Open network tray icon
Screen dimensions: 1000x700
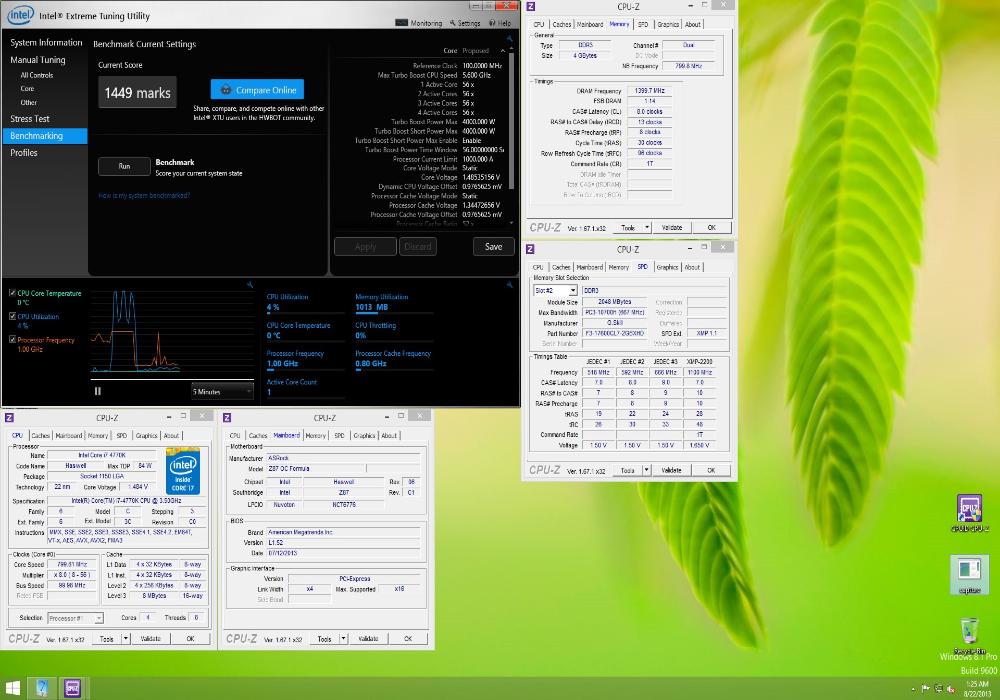938,689
